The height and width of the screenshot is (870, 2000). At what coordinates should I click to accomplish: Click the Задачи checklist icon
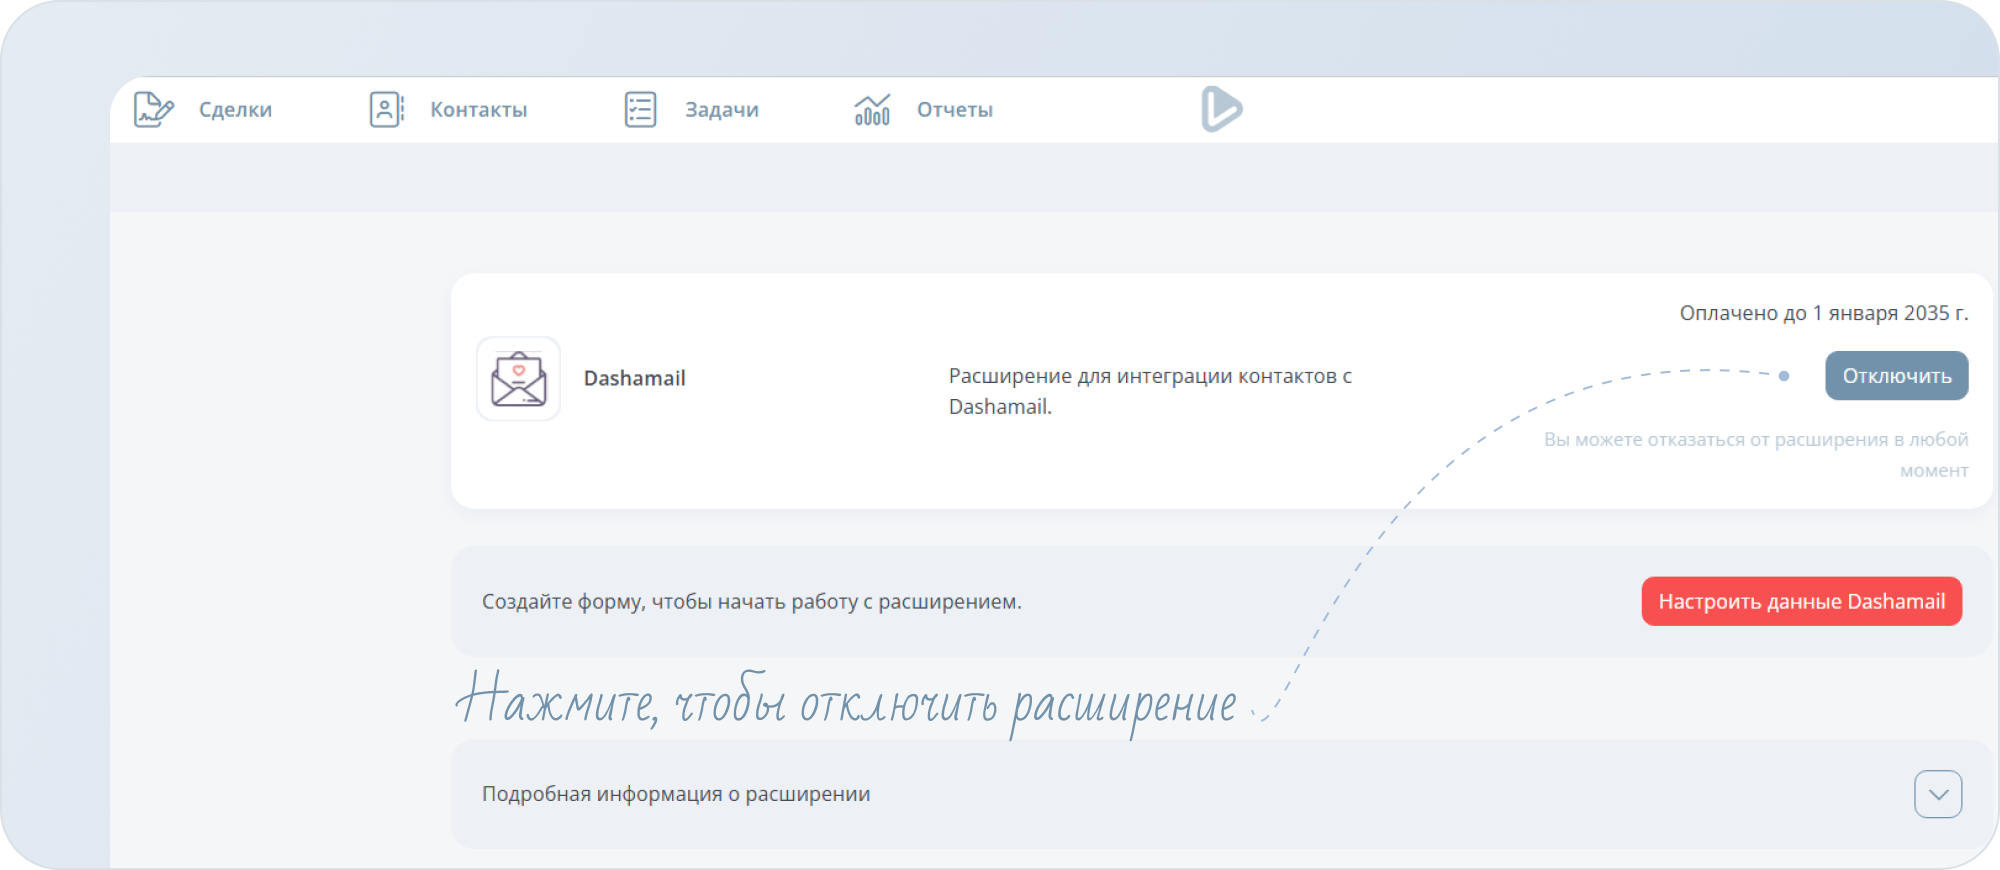640,109
